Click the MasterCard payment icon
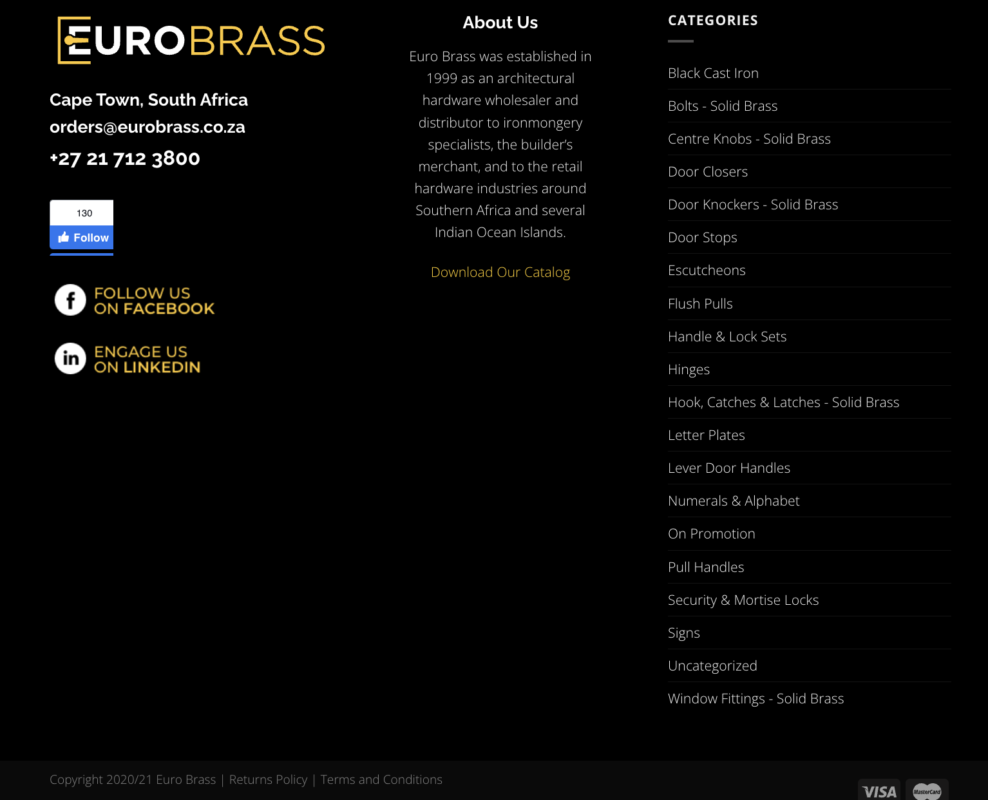The height and width of the screenshot is (800, 988). (x=927, y=791)
